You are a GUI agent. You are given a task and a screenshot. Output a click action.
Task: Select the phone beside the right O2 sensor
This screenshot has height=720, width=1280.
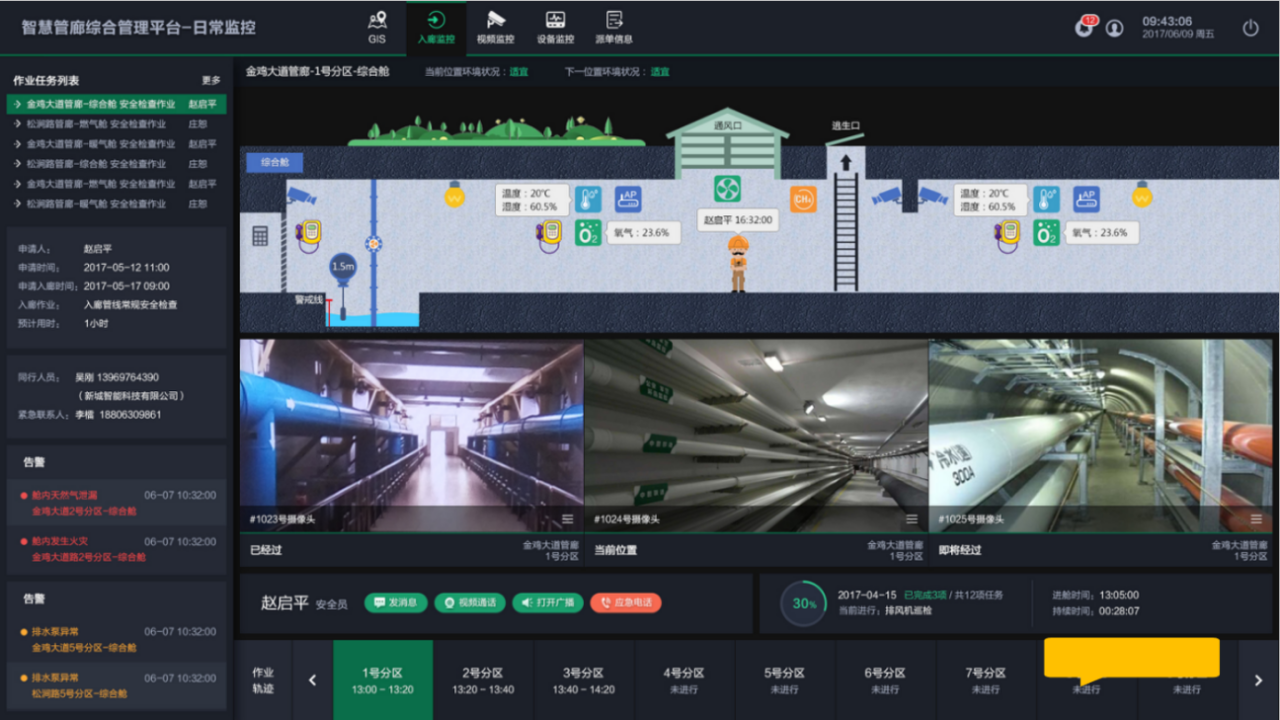click(1008, 236)
